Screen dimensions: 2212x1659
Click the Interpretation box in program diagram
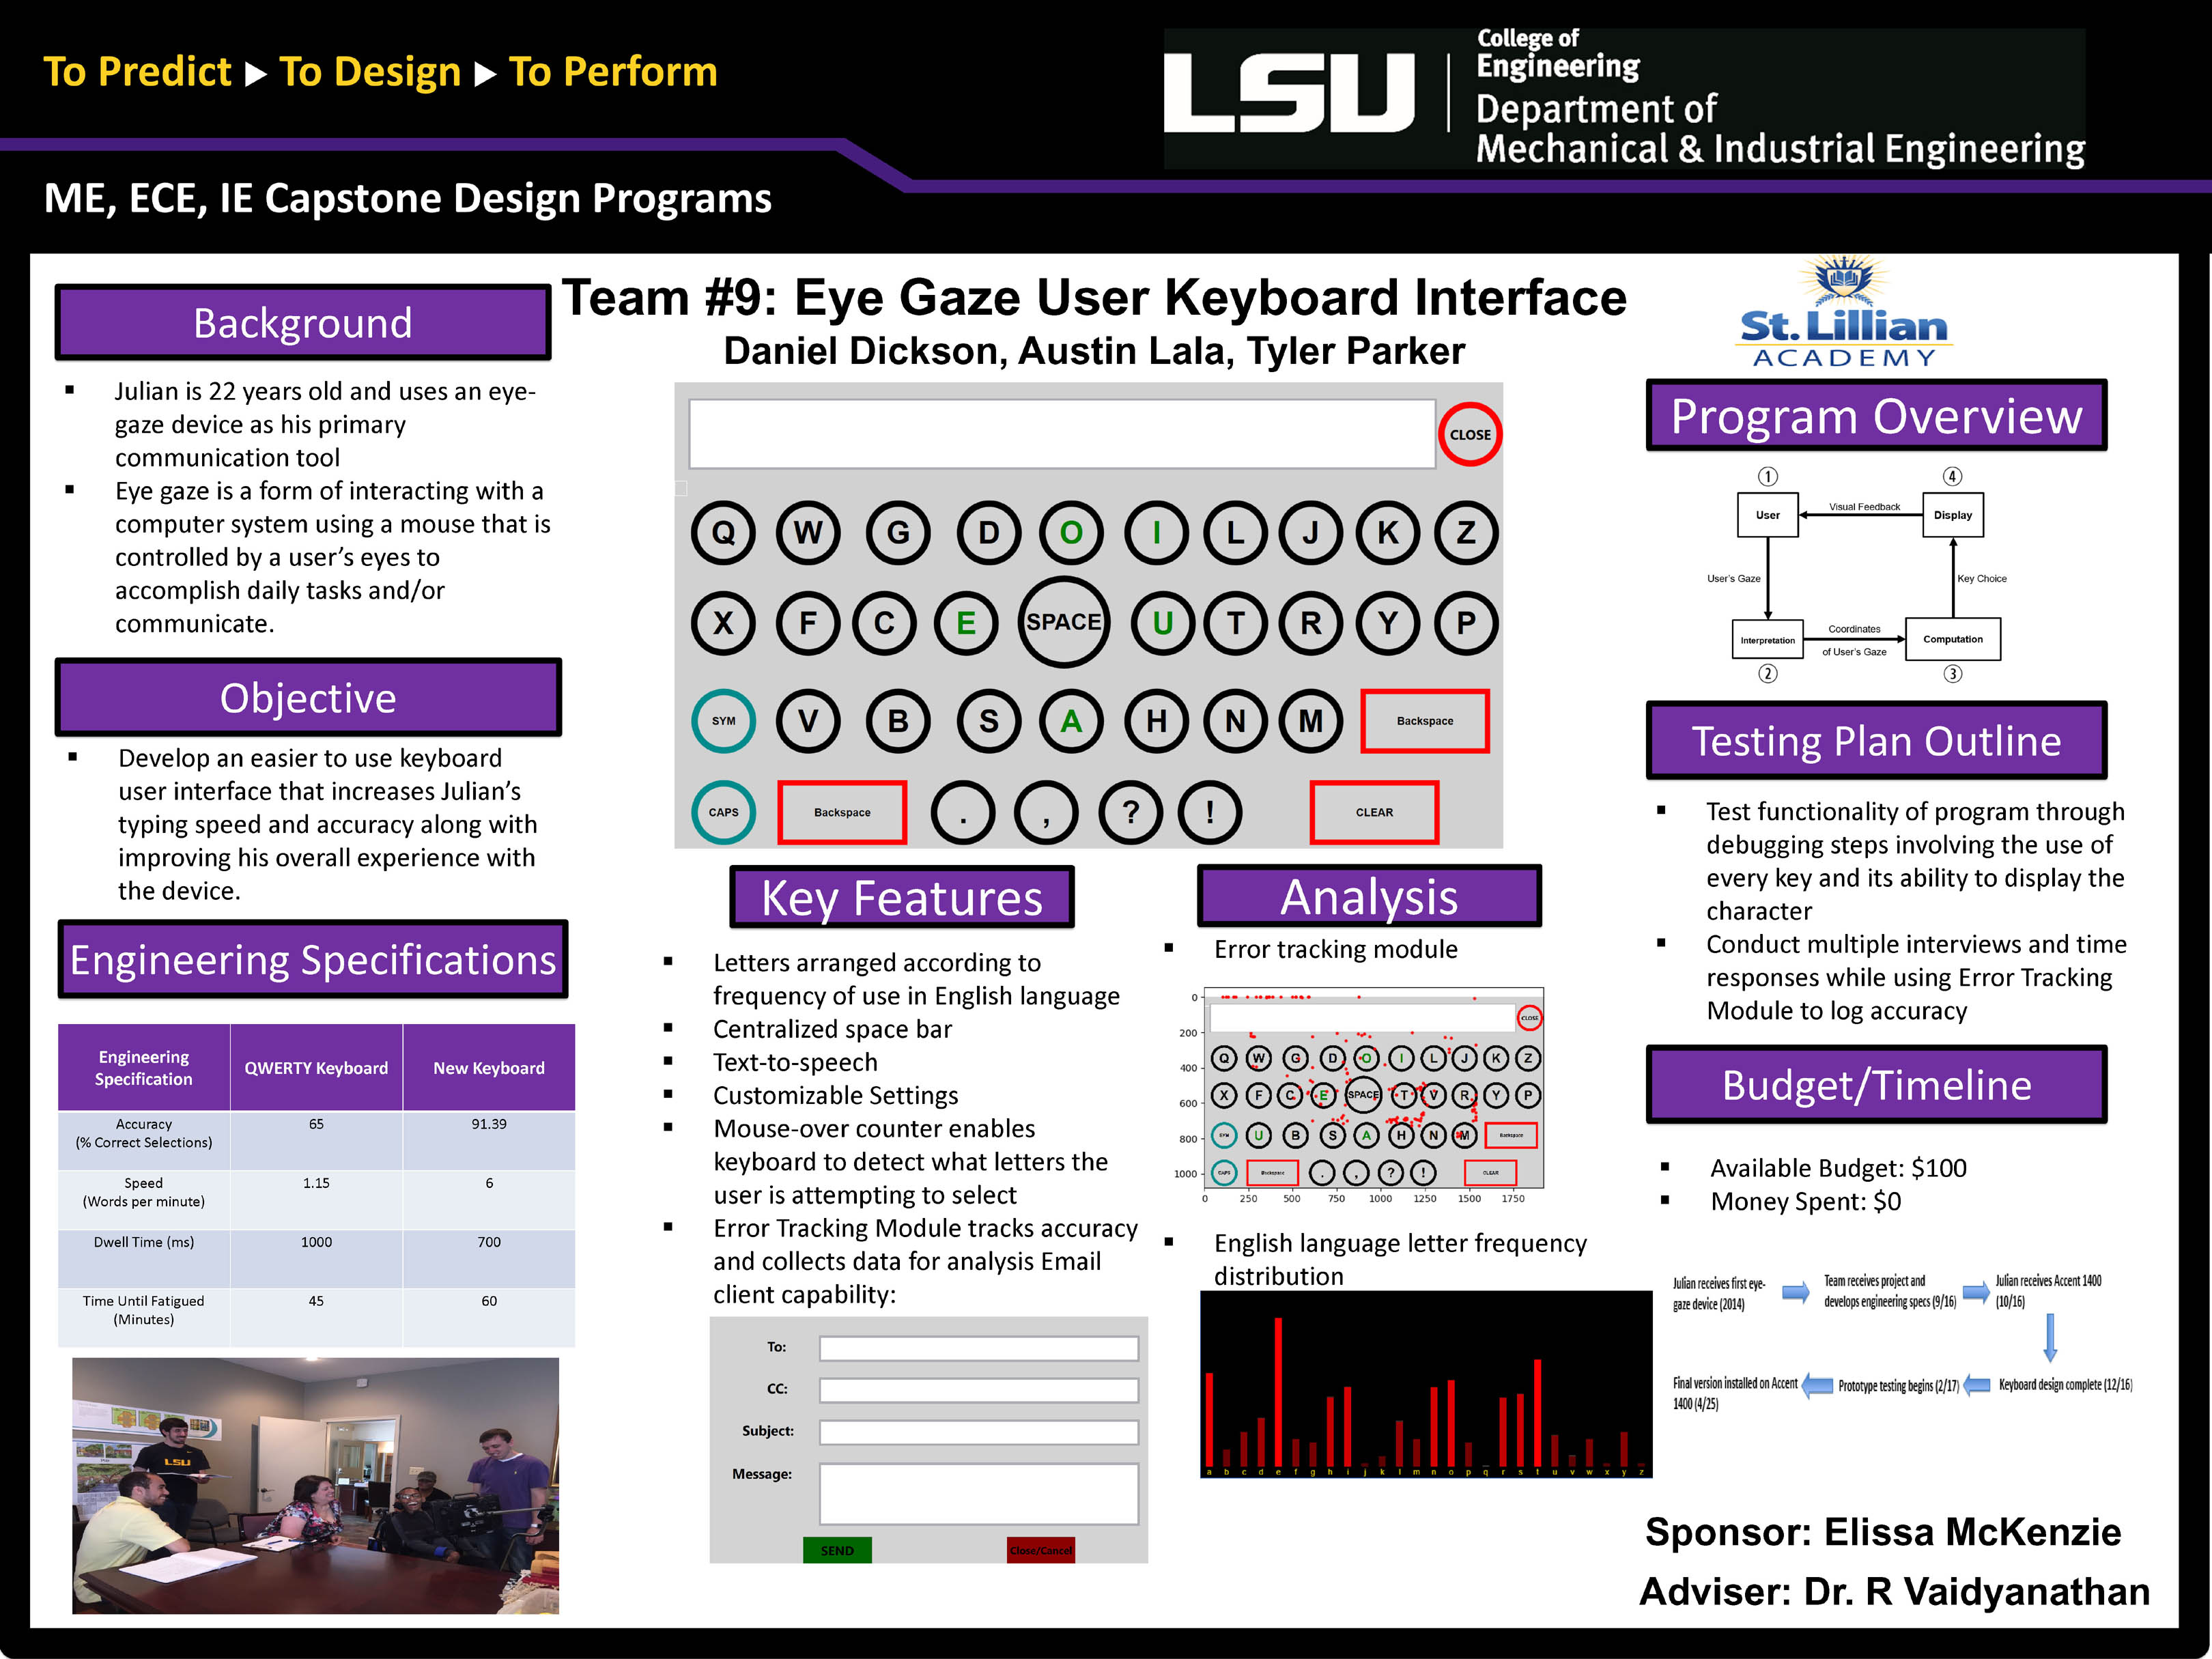[x=1768, y=640]
